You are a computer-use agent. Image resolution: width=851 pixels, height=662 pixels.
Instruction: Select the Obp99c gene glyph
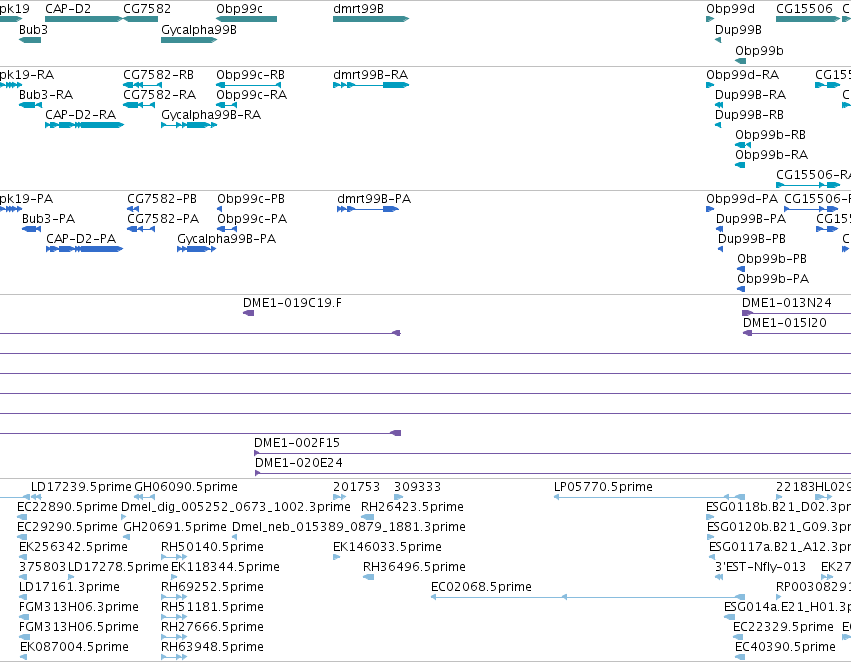pos(246,19)
